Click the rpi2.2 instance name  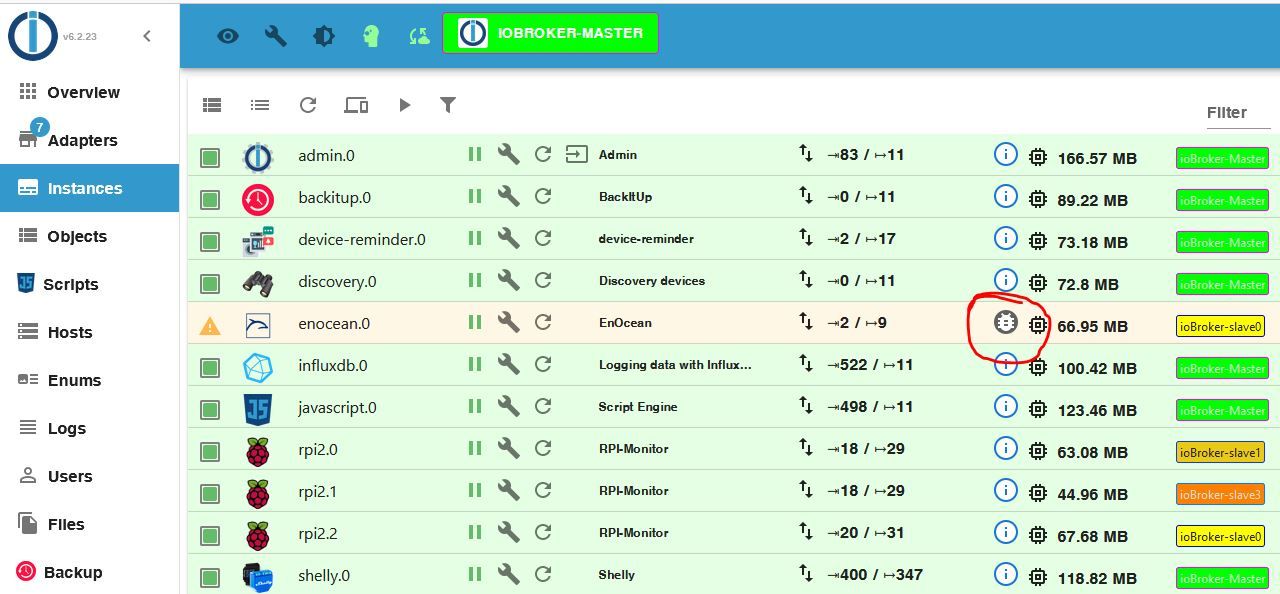[318, 533]
